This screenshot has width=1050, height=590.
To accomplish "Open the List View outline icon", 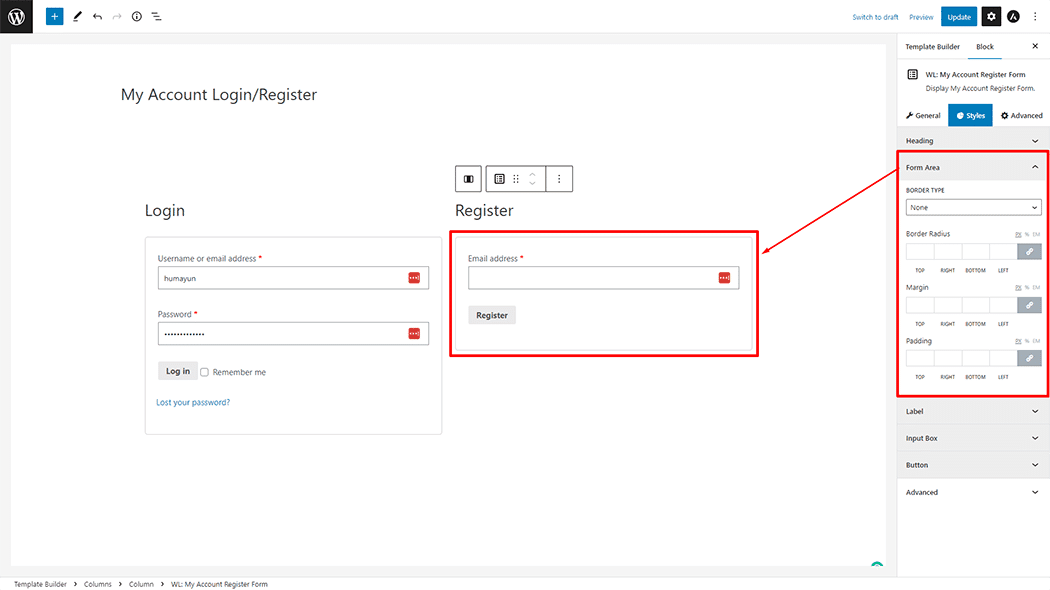I will point(157,16).
